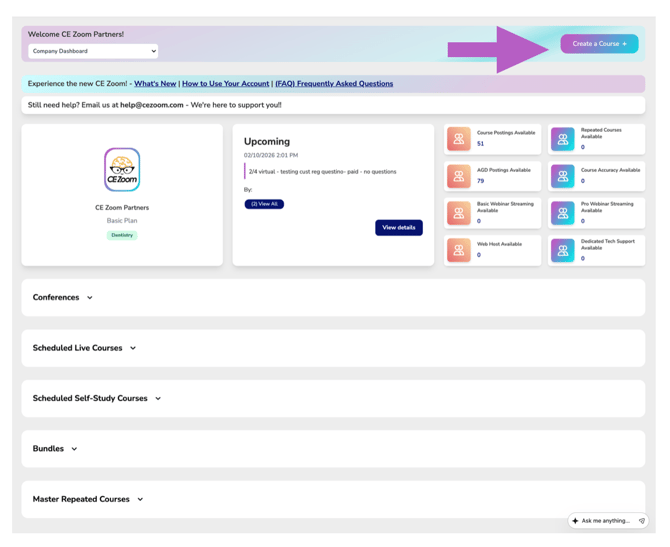Open the What's New link

(155, 84)
